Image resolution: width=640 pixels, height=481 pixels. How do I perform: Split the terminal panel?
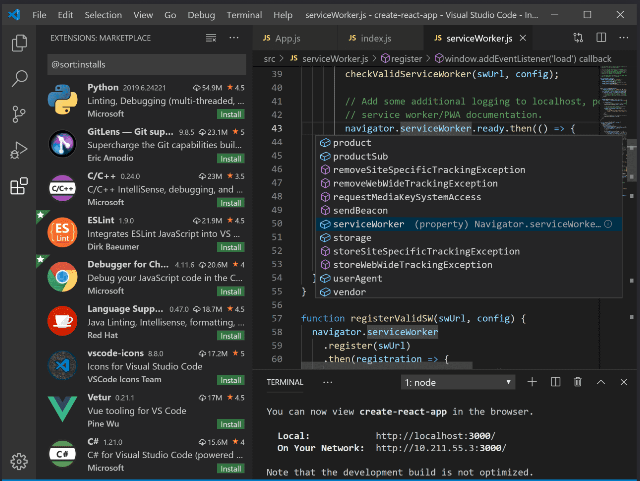point(554,382)
